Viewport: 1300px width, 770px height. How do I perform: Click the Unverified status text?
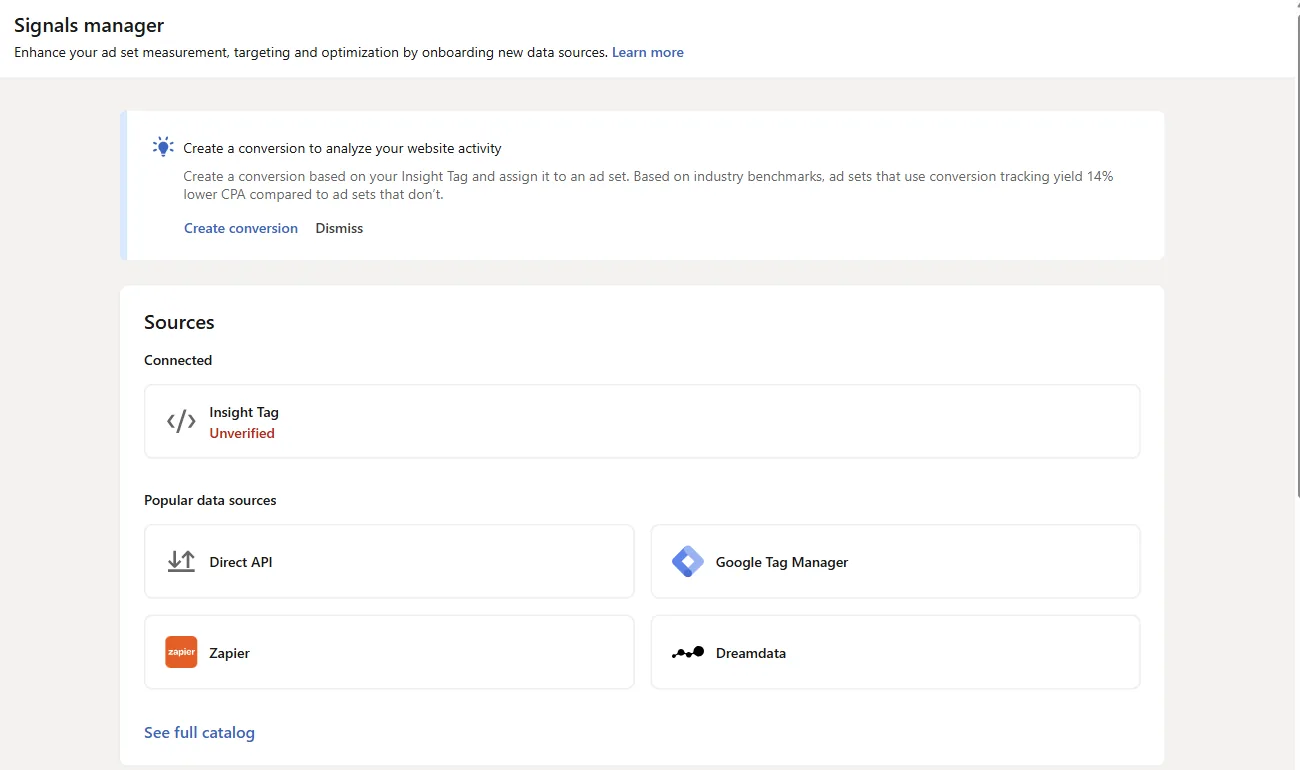tap(242, 433)
